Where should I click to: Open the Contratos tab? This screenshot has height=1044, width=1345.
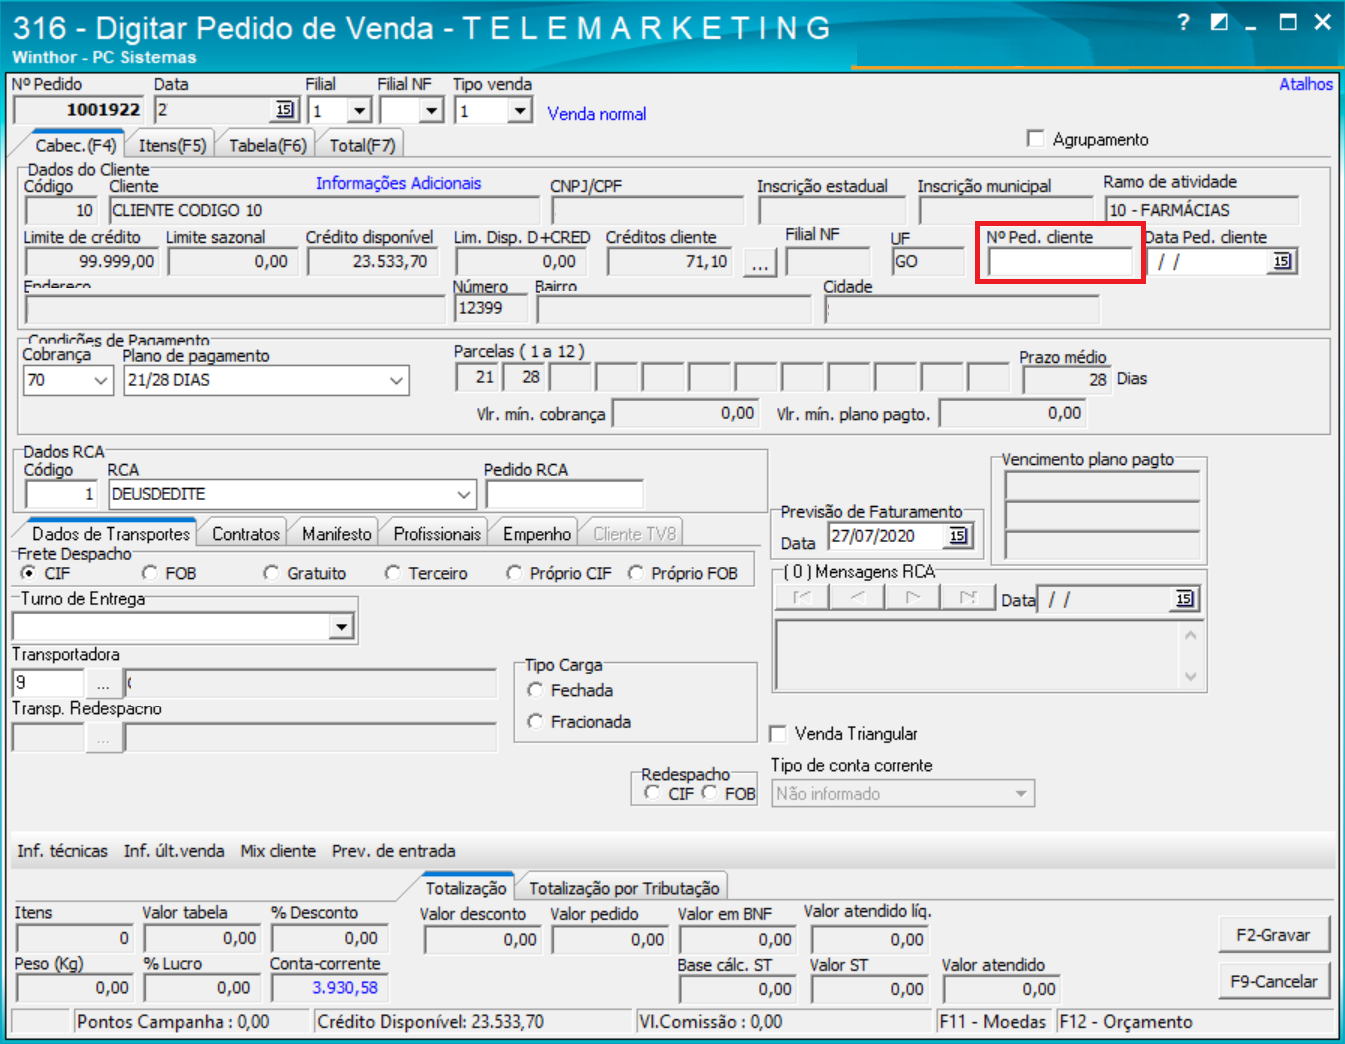(x=246, y=534)
